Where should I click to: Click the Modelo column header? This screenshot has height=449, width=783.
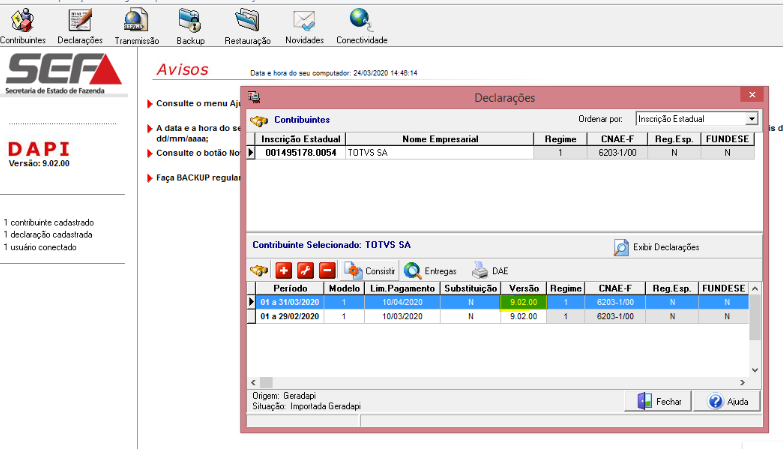(x=344, y=288)
